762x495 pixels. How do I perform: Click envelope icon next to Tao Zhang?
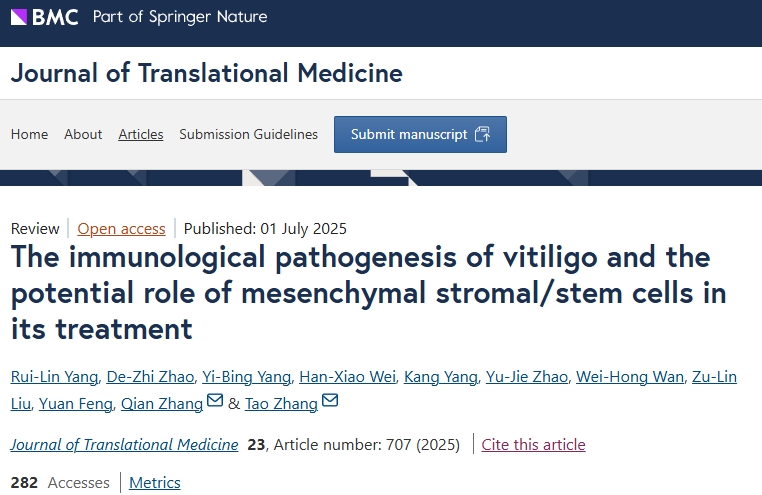coord(330,403)
